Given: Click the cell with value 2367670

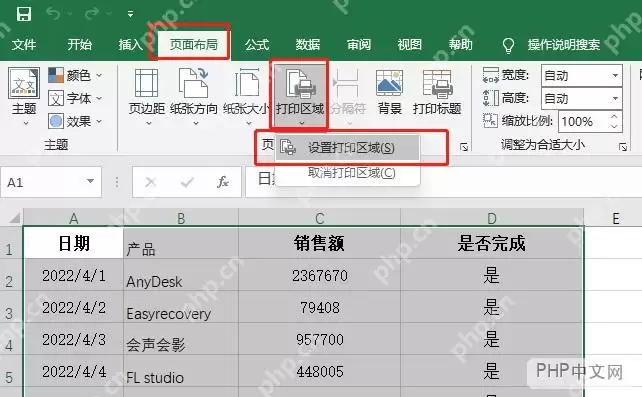Looking at the screenshot, I should (x=319, y=275).
